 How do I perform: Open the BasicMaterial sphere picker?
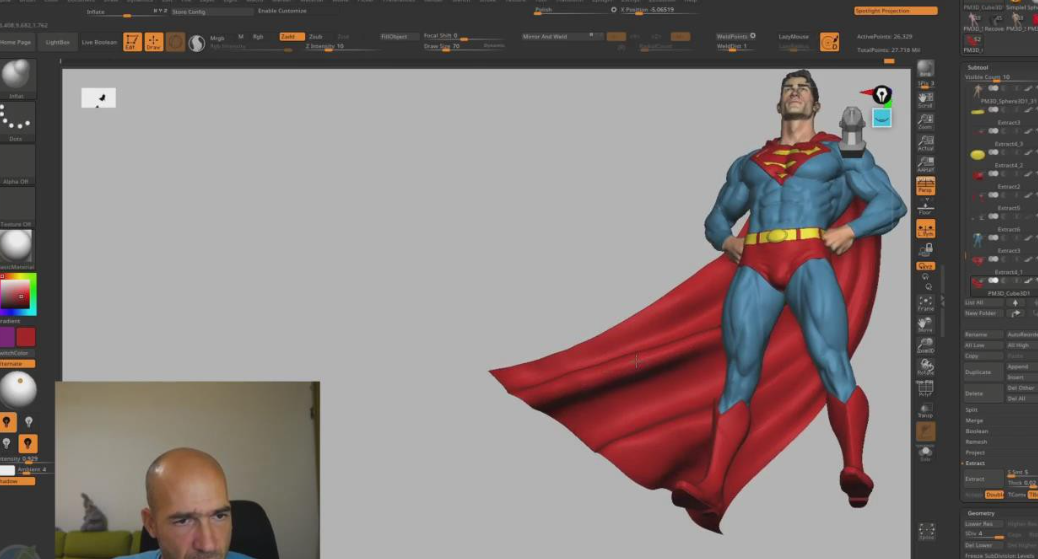pos(17,249)
